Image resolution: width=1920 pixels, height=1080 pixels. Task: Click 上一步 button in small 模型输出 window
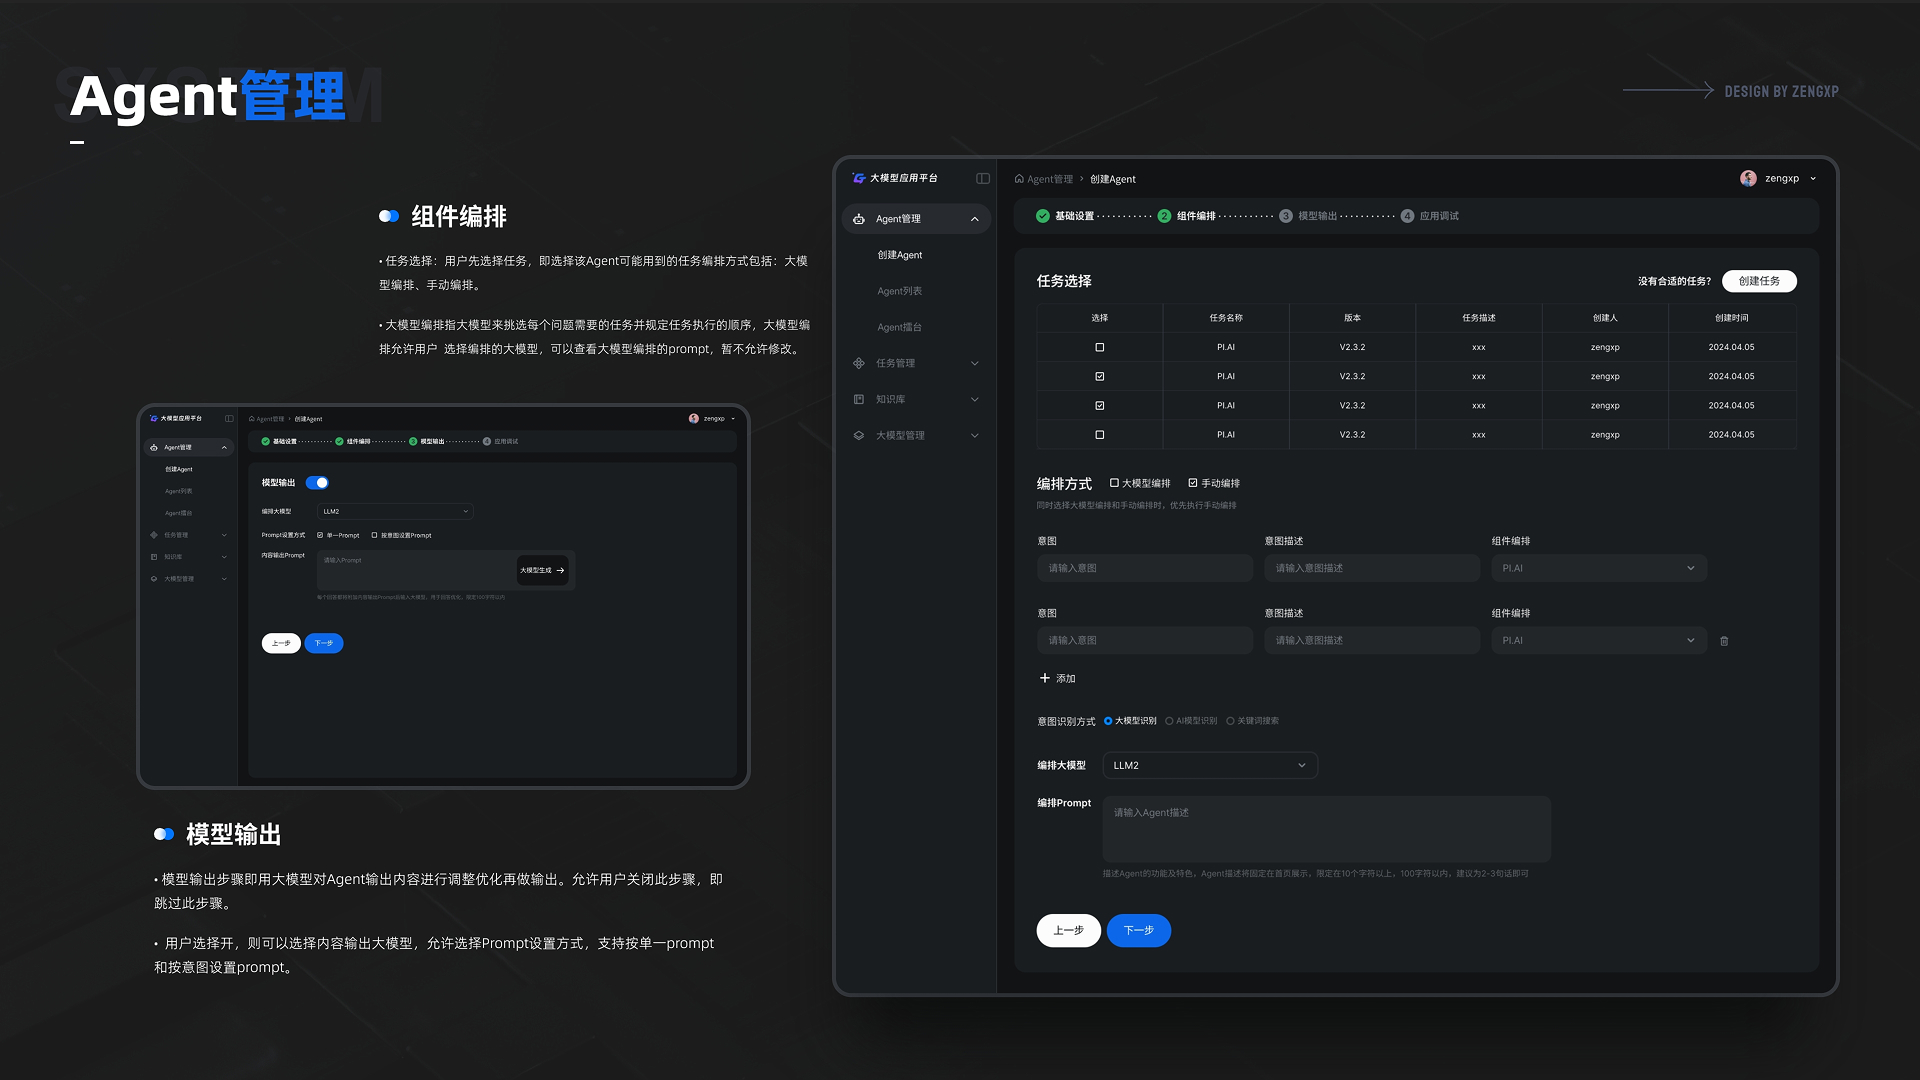click(x=281, y=643)
